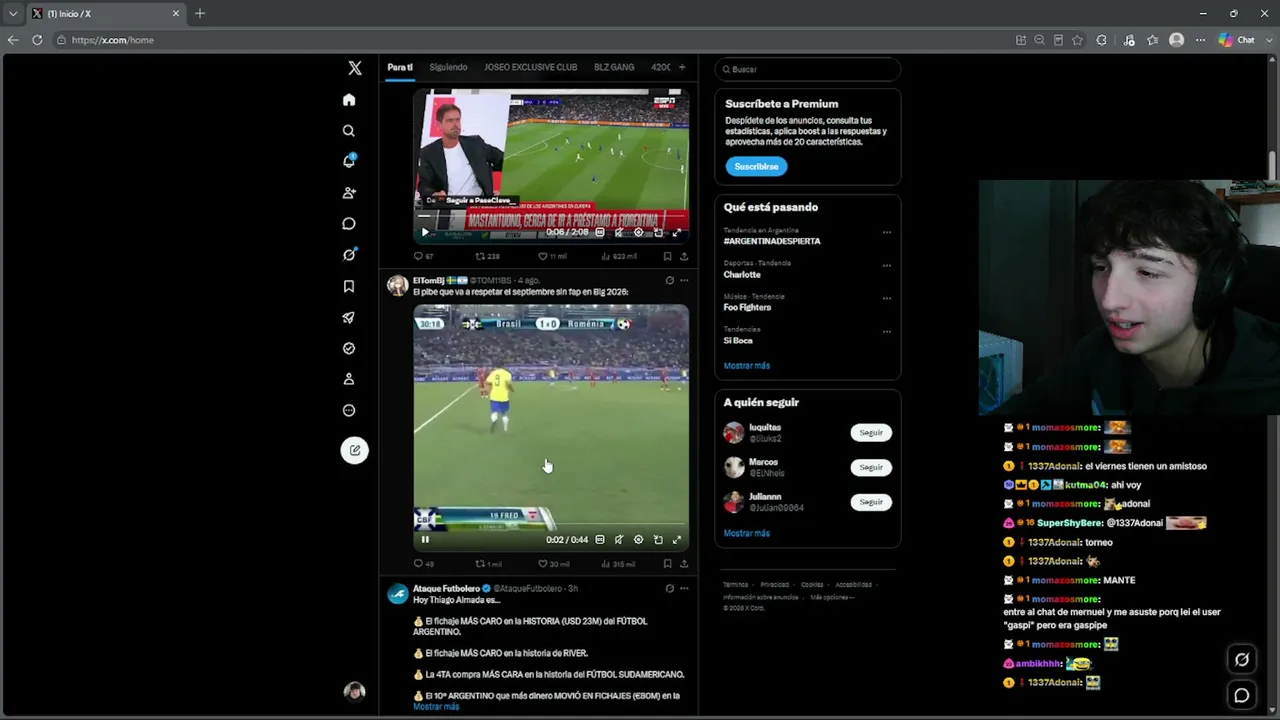Open options for the Foo Fighters trend
This screenshot has height=720, width=1280.
click(x=887, y=298)
